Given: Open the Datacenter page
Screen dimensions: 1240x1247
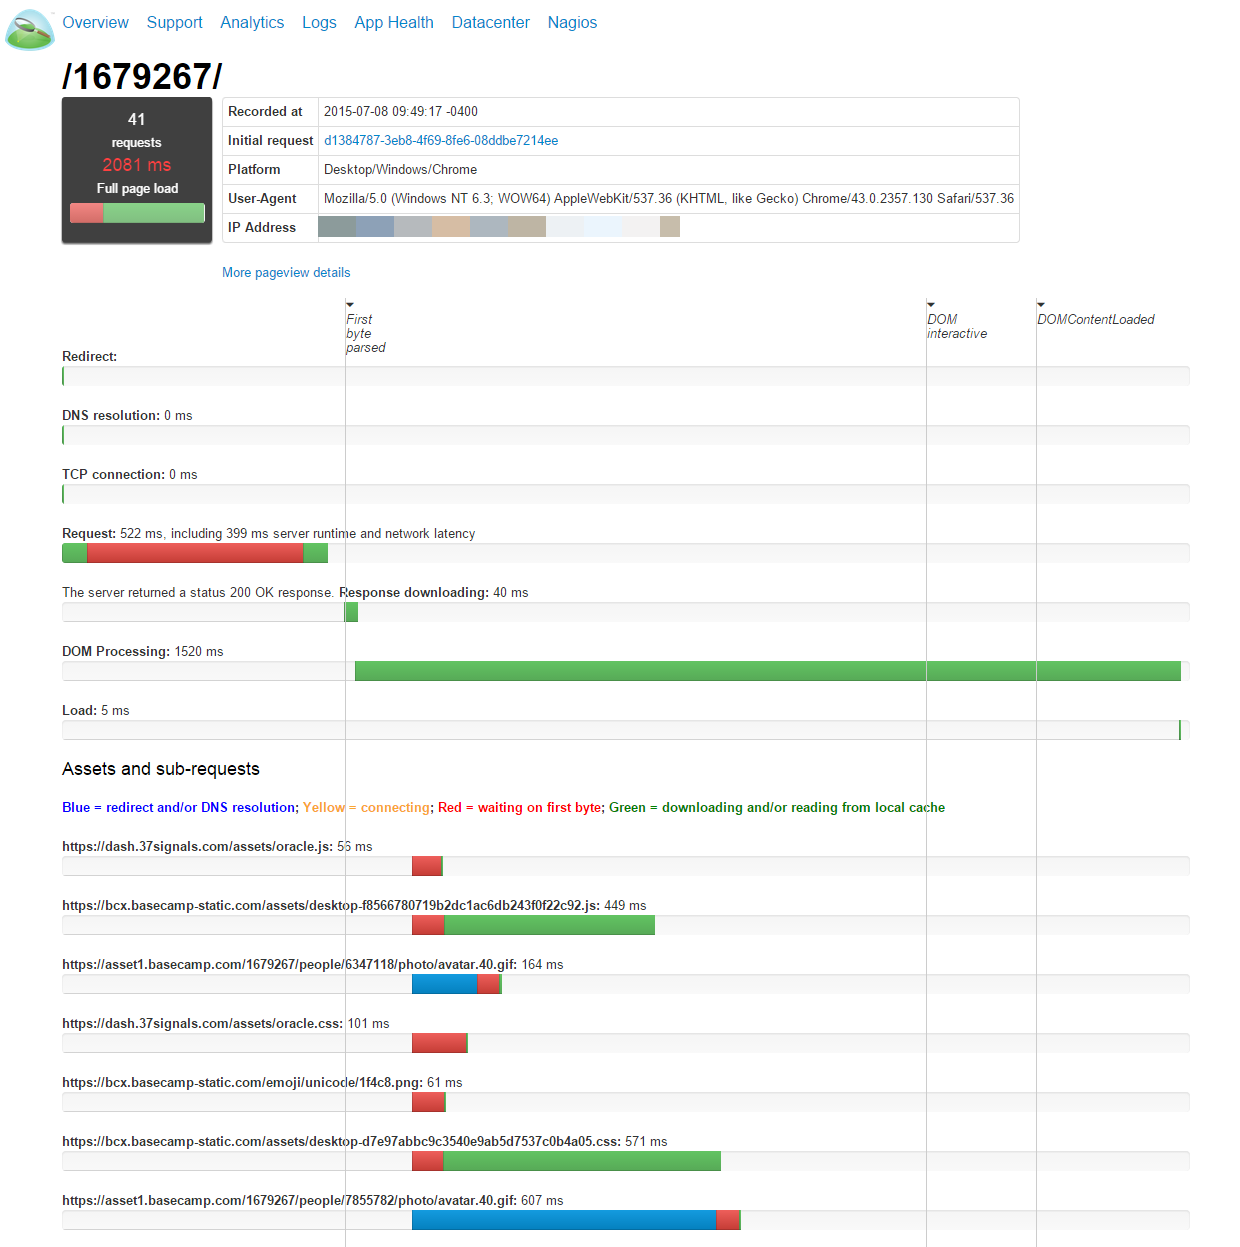Looking at the screenshot, I should 490,22.
